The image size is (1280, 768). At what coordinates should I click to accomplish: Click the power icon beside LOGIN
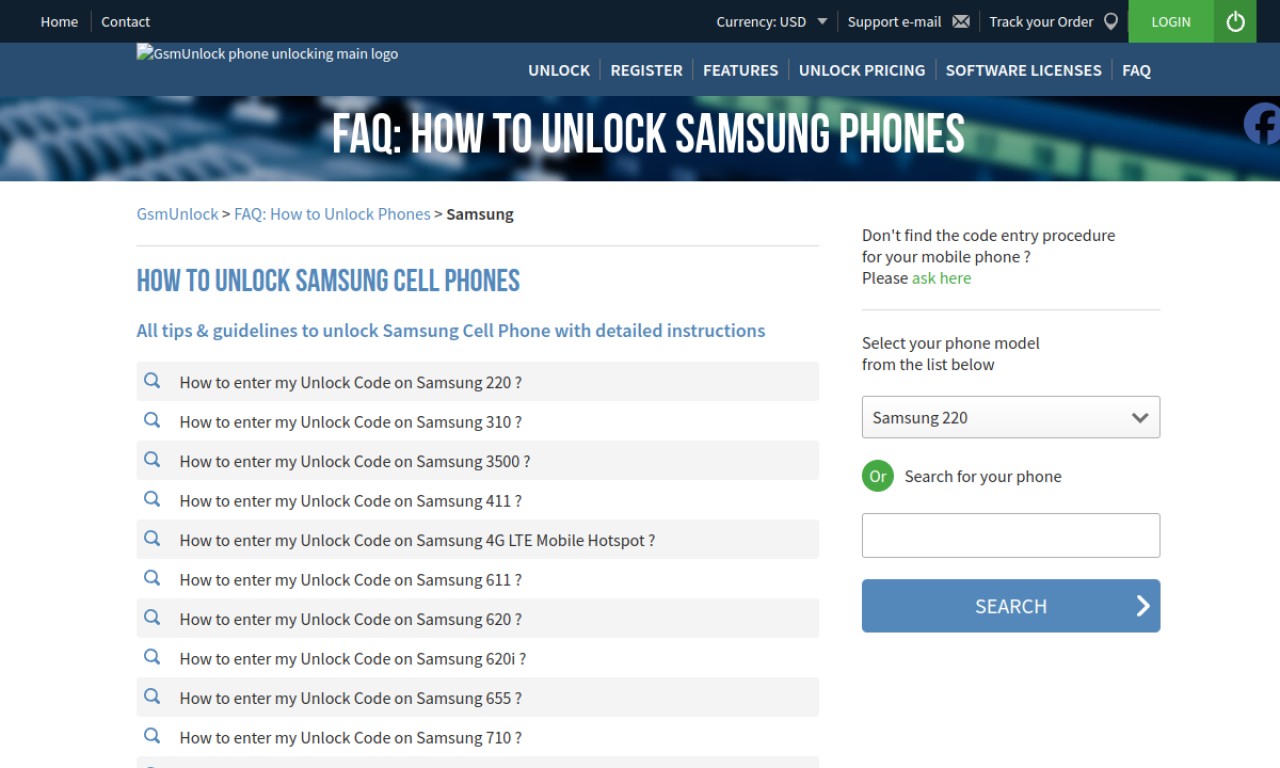click(1235, 21)
